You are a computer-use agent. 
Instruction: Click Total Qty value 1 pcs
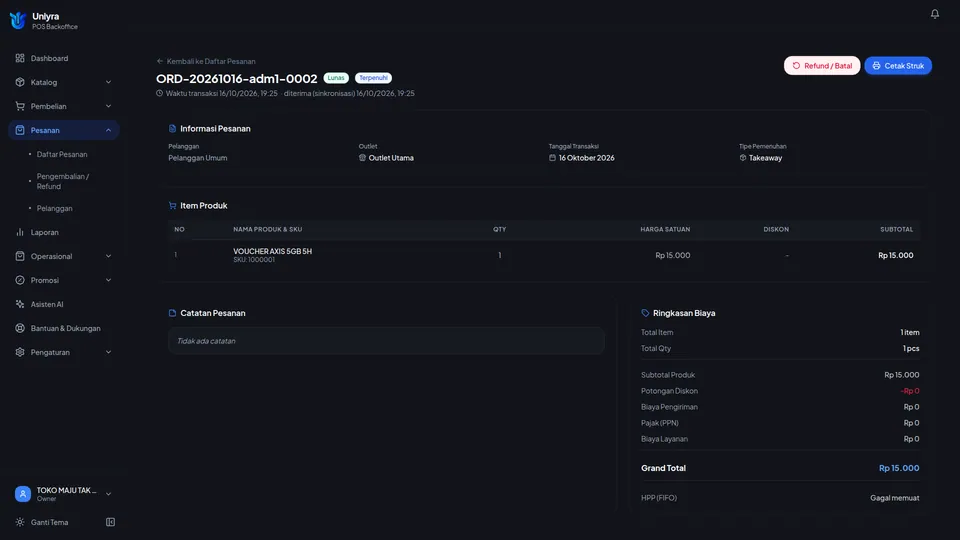pyautogui.click(x=911, y=348)
